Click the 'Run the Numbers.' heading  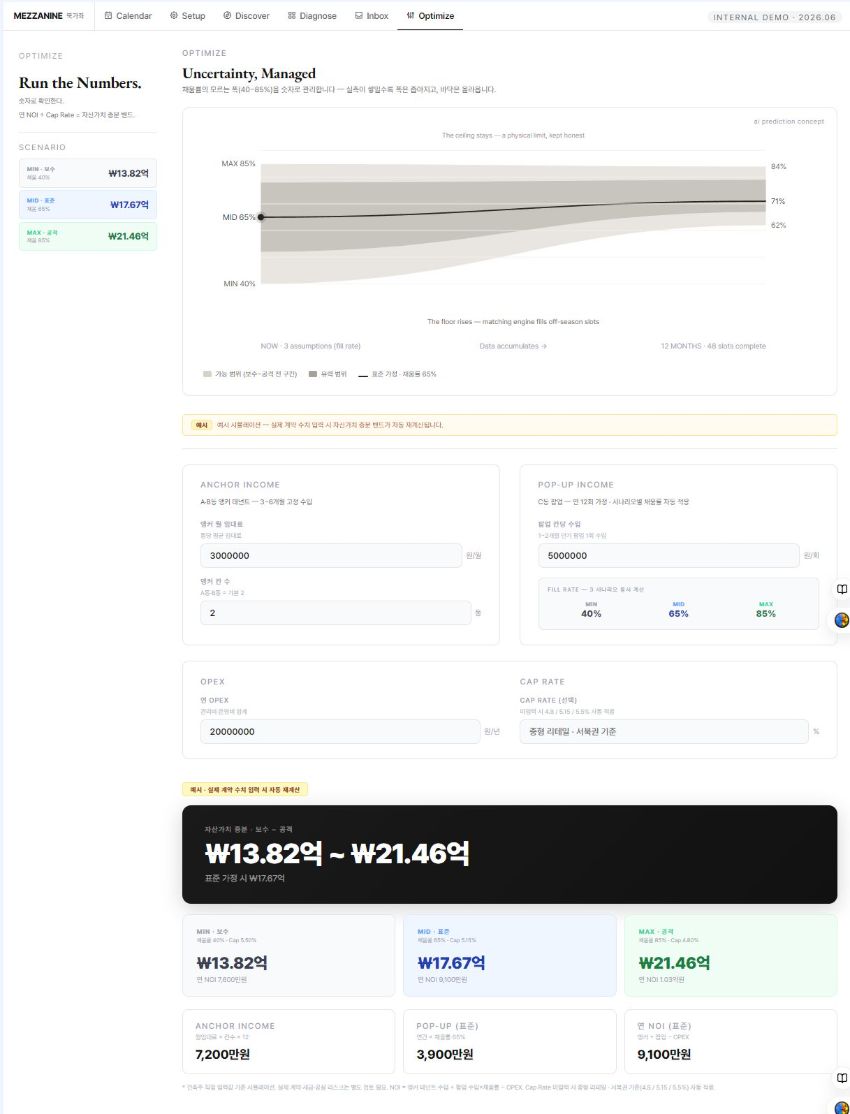(x=80, y=83)
